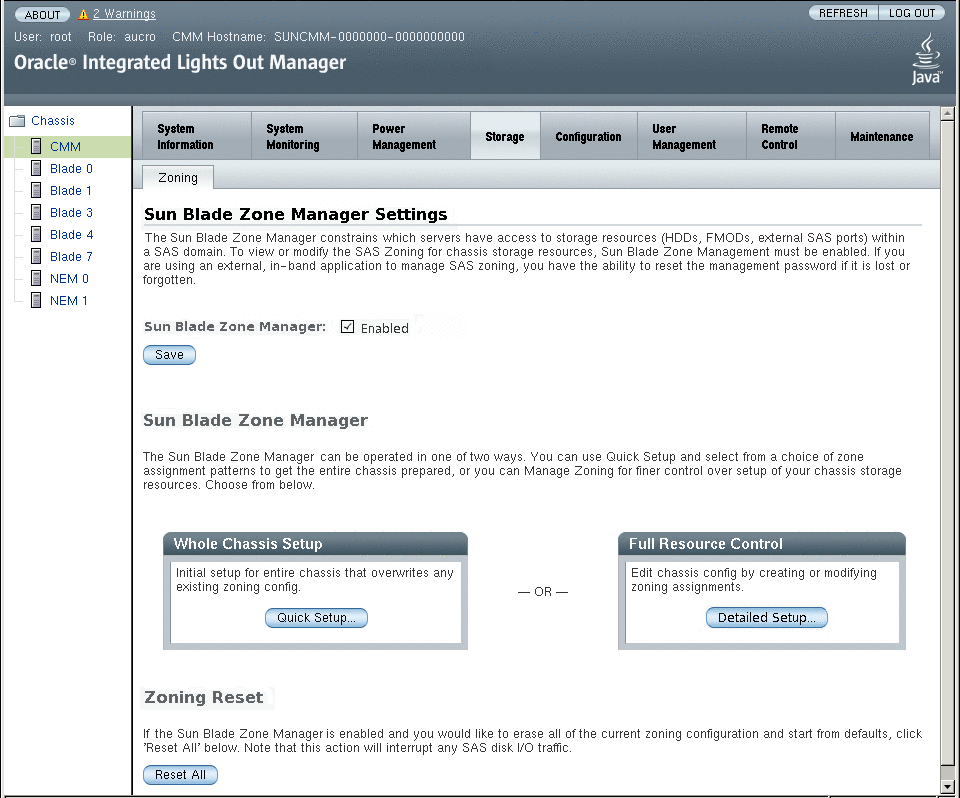Click the NEM 1 module icon
The image size is (960, 798).
click(x=36, y=301)
